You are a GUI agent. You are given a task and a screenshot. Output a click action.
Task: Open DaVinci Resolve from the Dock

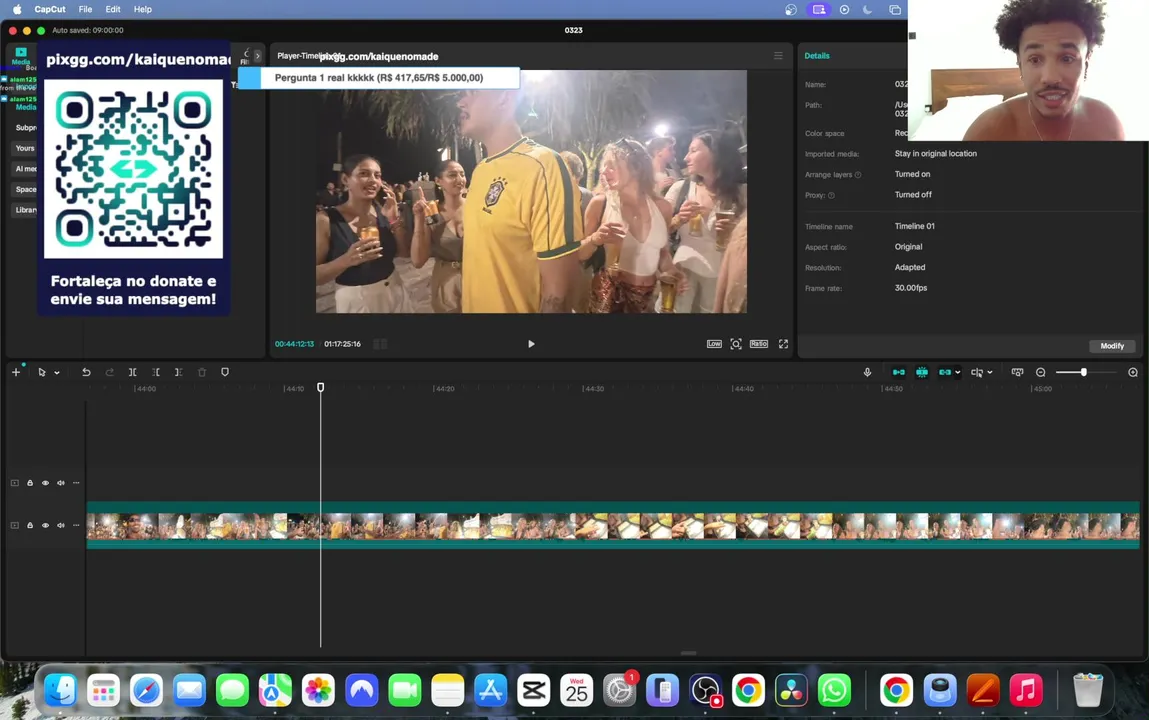pos(791,690)
